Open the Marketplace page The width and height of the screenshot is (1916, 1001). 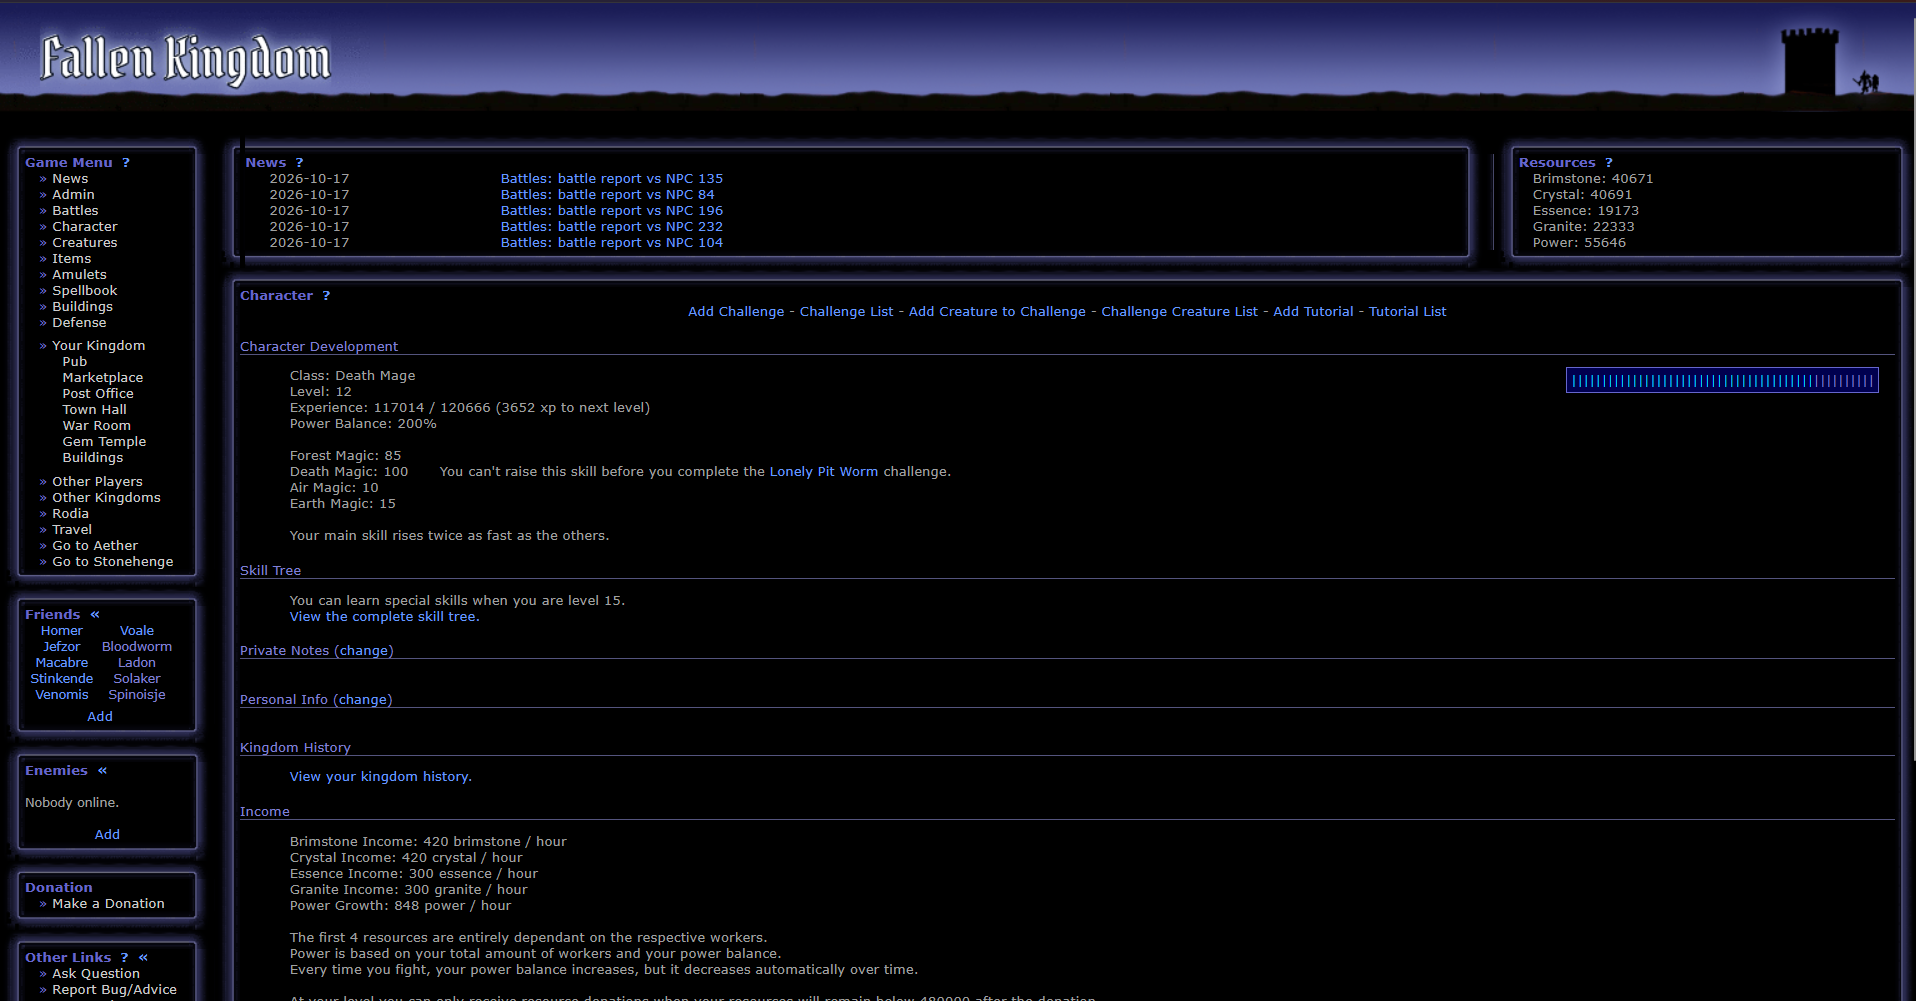pyautogui.click(x=103, y=378)
